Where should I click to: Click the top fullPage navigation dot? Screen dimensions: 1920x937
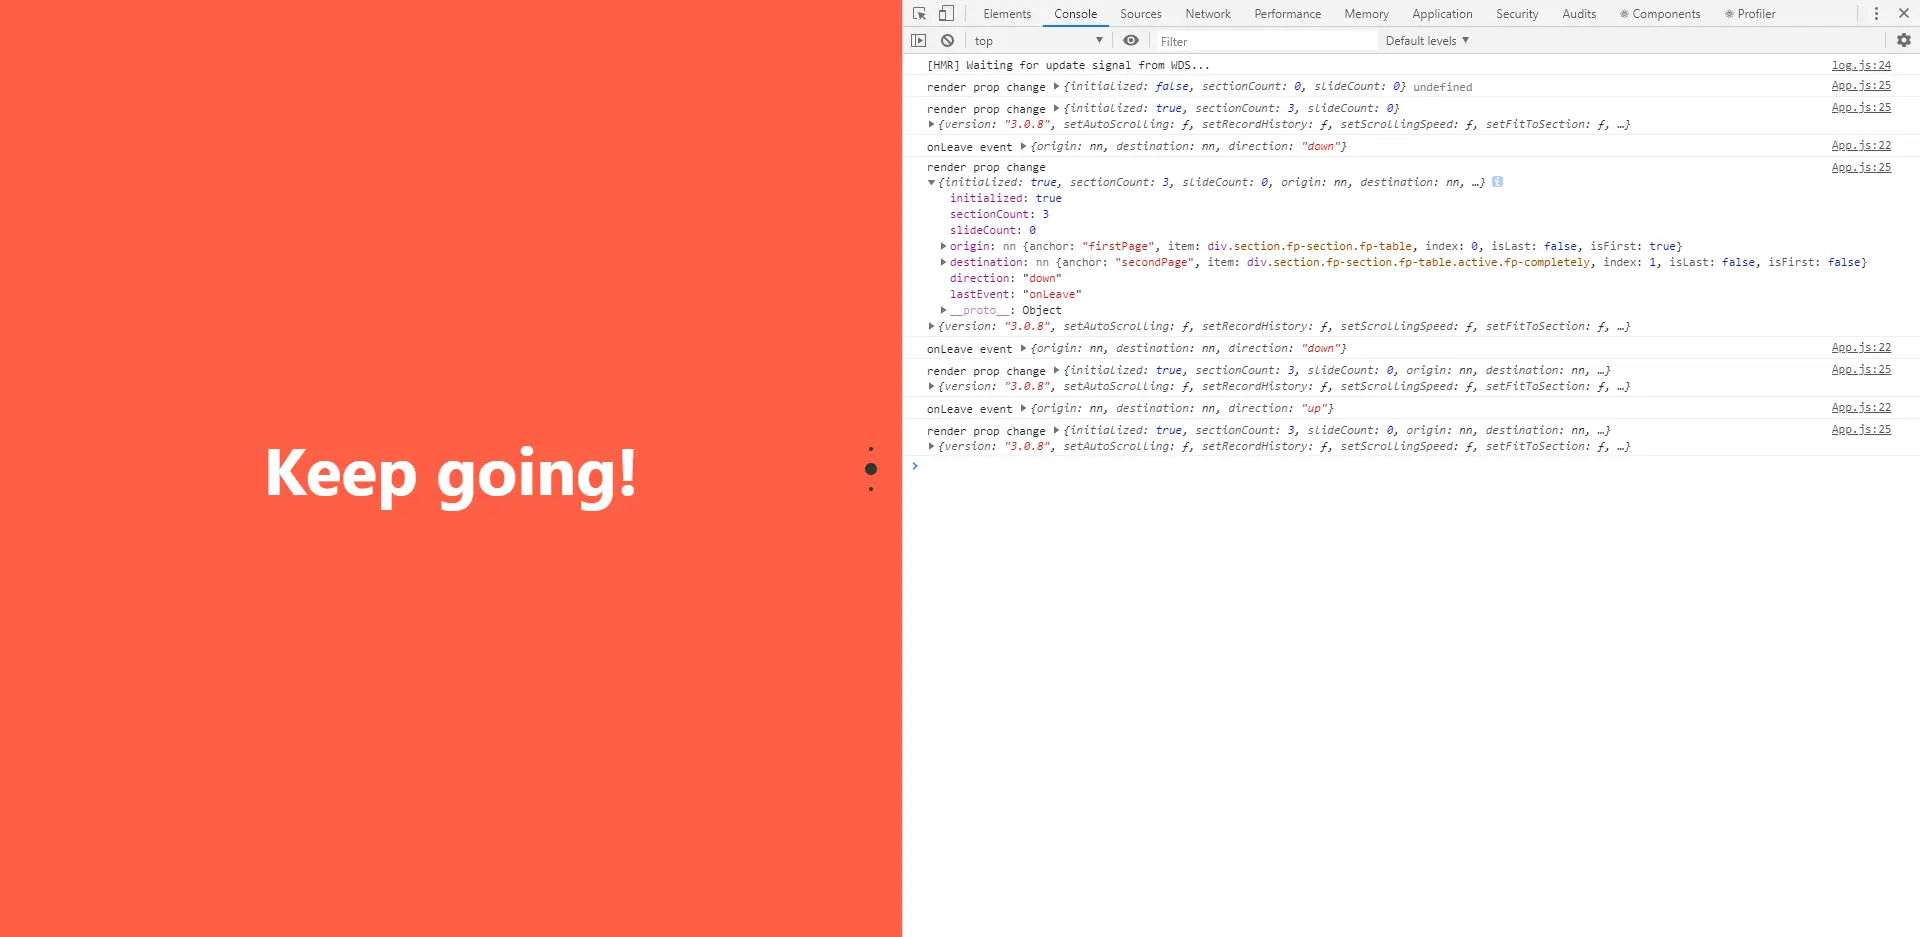point(871,449)
